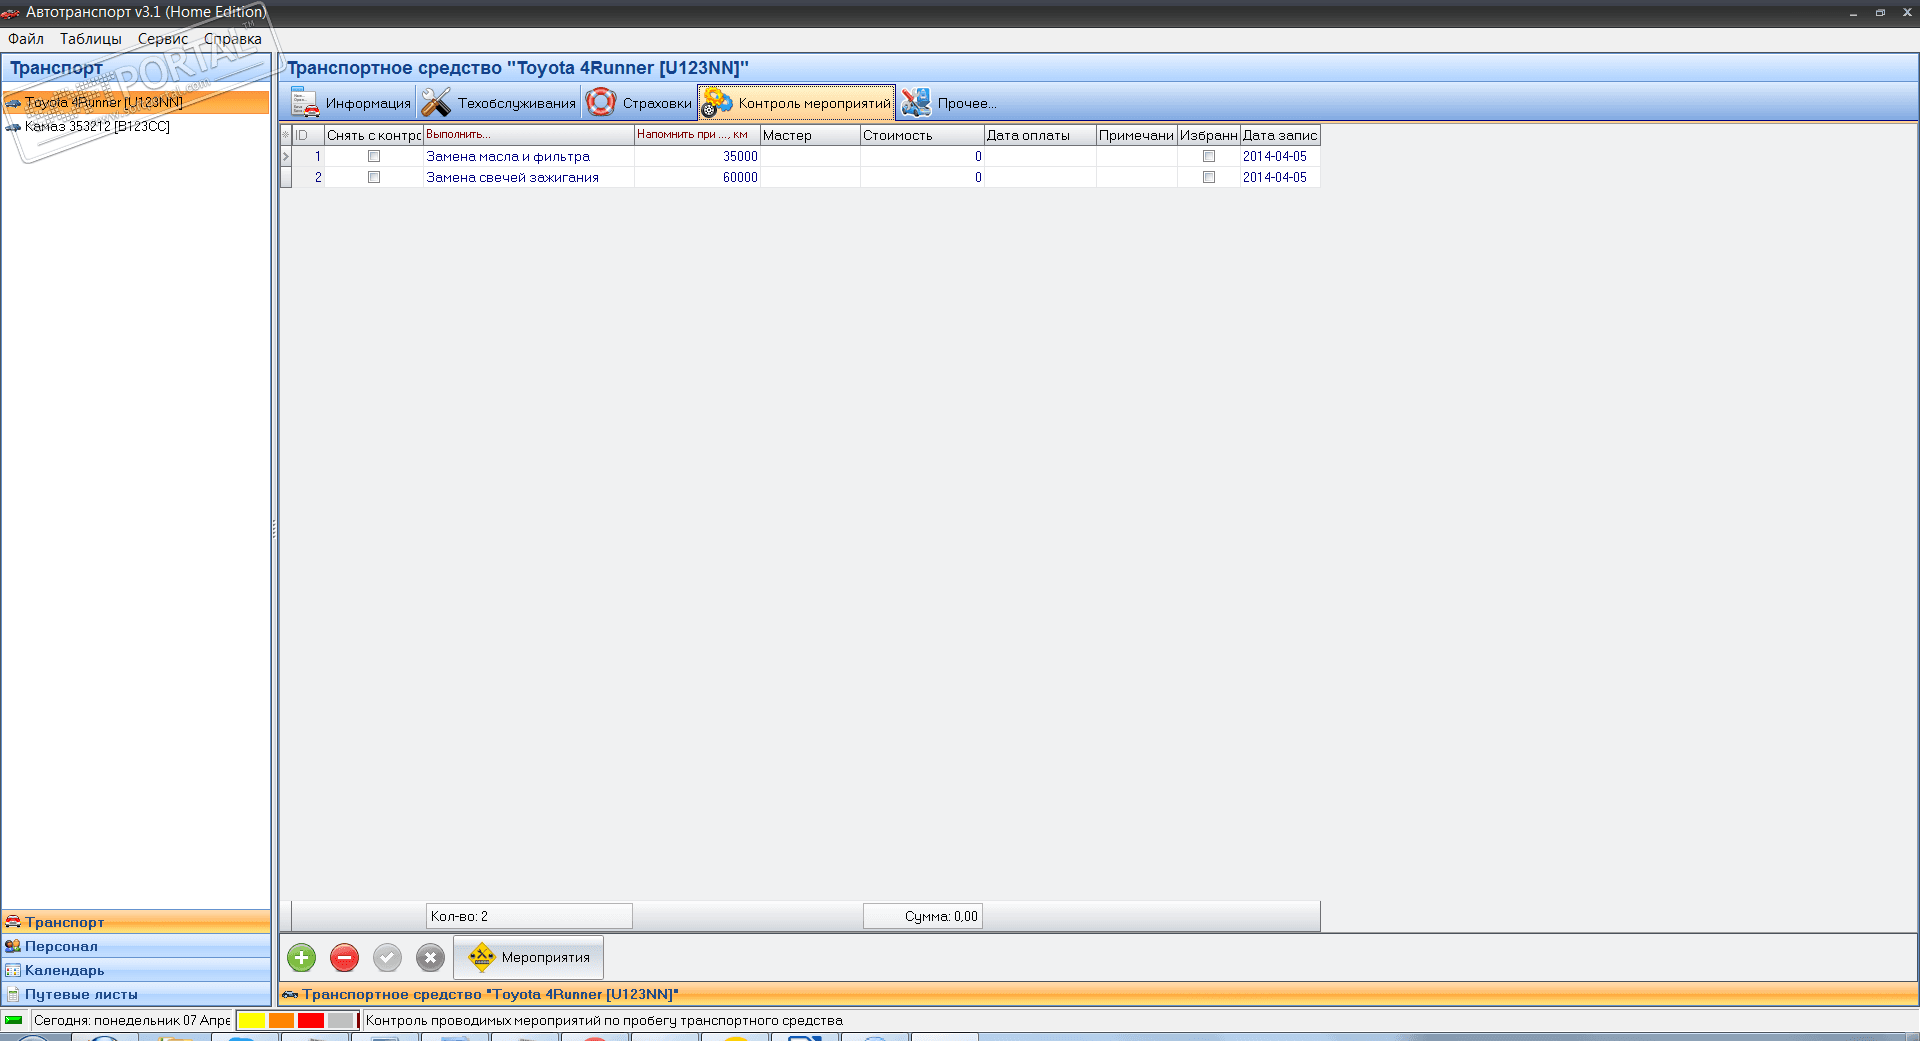Viewport: 1920px width, 1041px height.
Task: Click the Дата оплаты column header
Action: coord(1040,135)
